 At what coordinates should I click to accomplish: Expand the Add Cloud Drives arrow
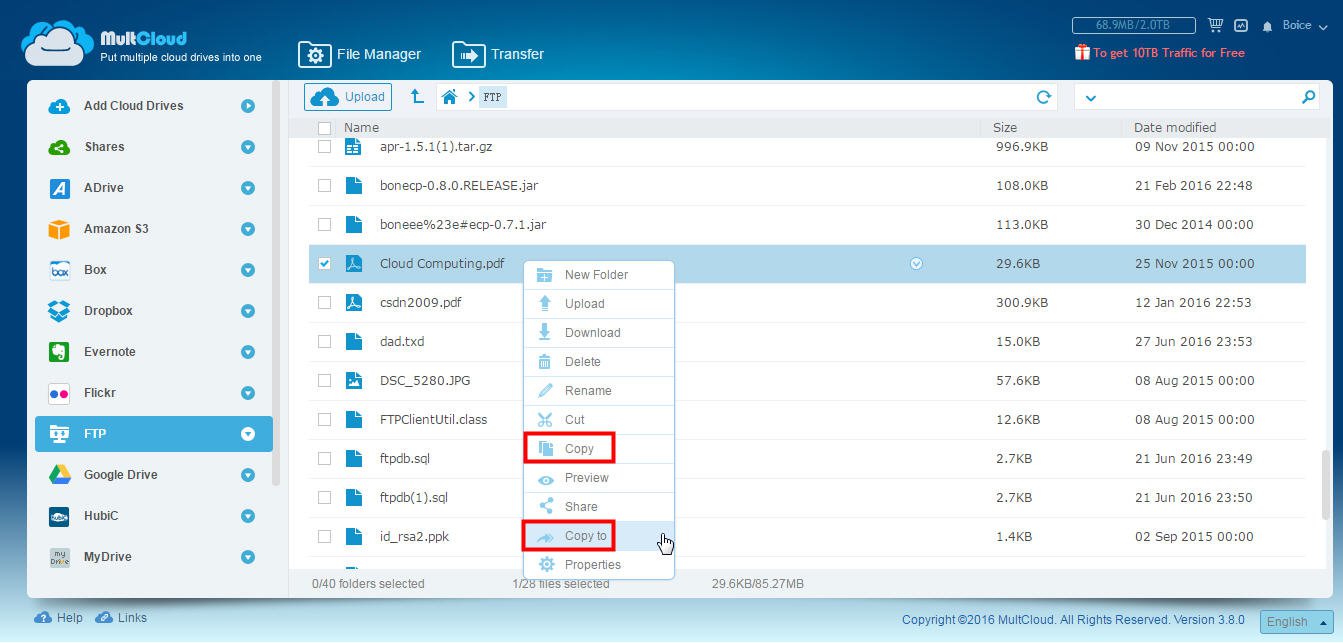point(248,106)
